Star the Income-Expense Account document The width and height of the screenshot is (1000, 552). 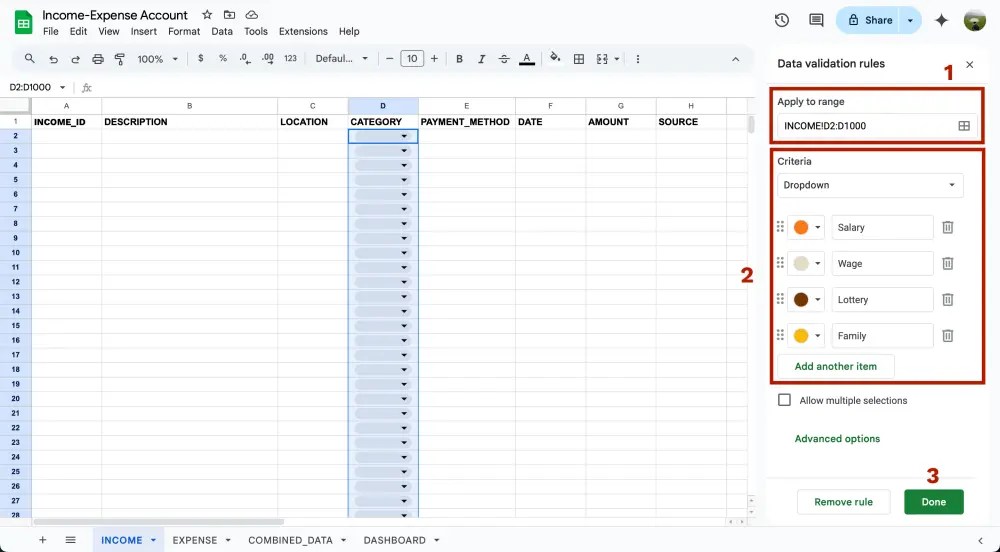207,15
